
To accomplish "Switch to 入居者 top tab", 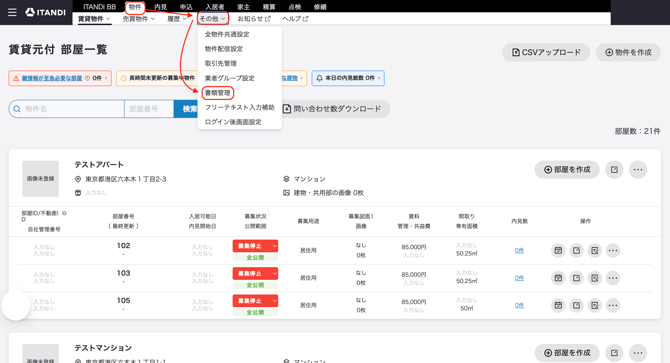I will coord(215,7).
